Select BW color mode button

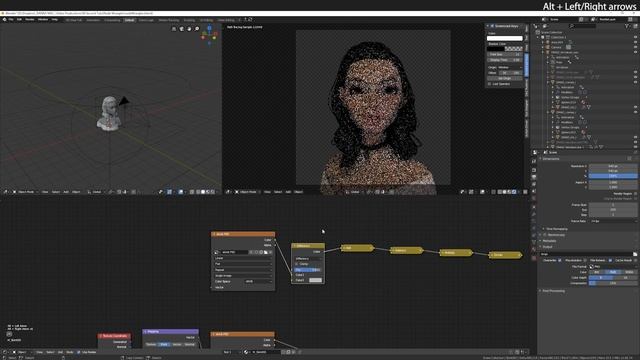click(597, 272)
